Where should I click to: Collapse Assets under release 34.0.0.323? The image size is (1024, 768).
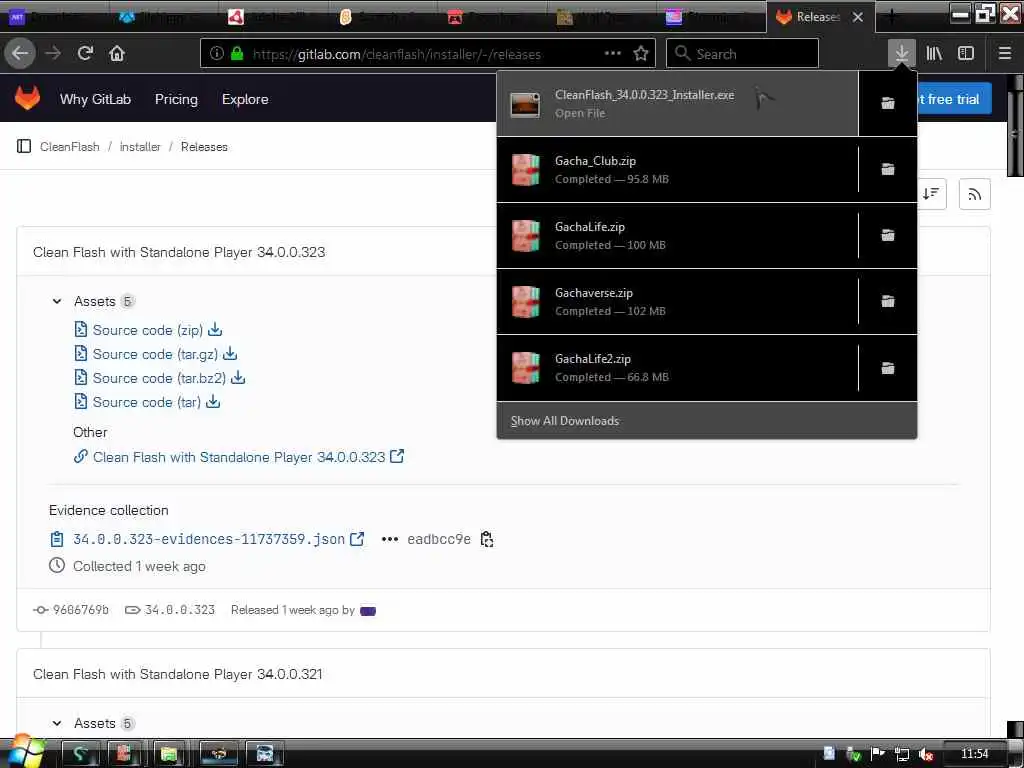point(57,301)
